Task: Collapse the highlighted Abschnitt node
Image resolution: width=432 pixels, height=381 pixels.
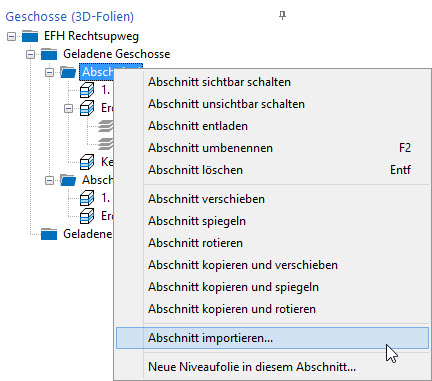Action: pyautogui.click(x=49, y=72)
